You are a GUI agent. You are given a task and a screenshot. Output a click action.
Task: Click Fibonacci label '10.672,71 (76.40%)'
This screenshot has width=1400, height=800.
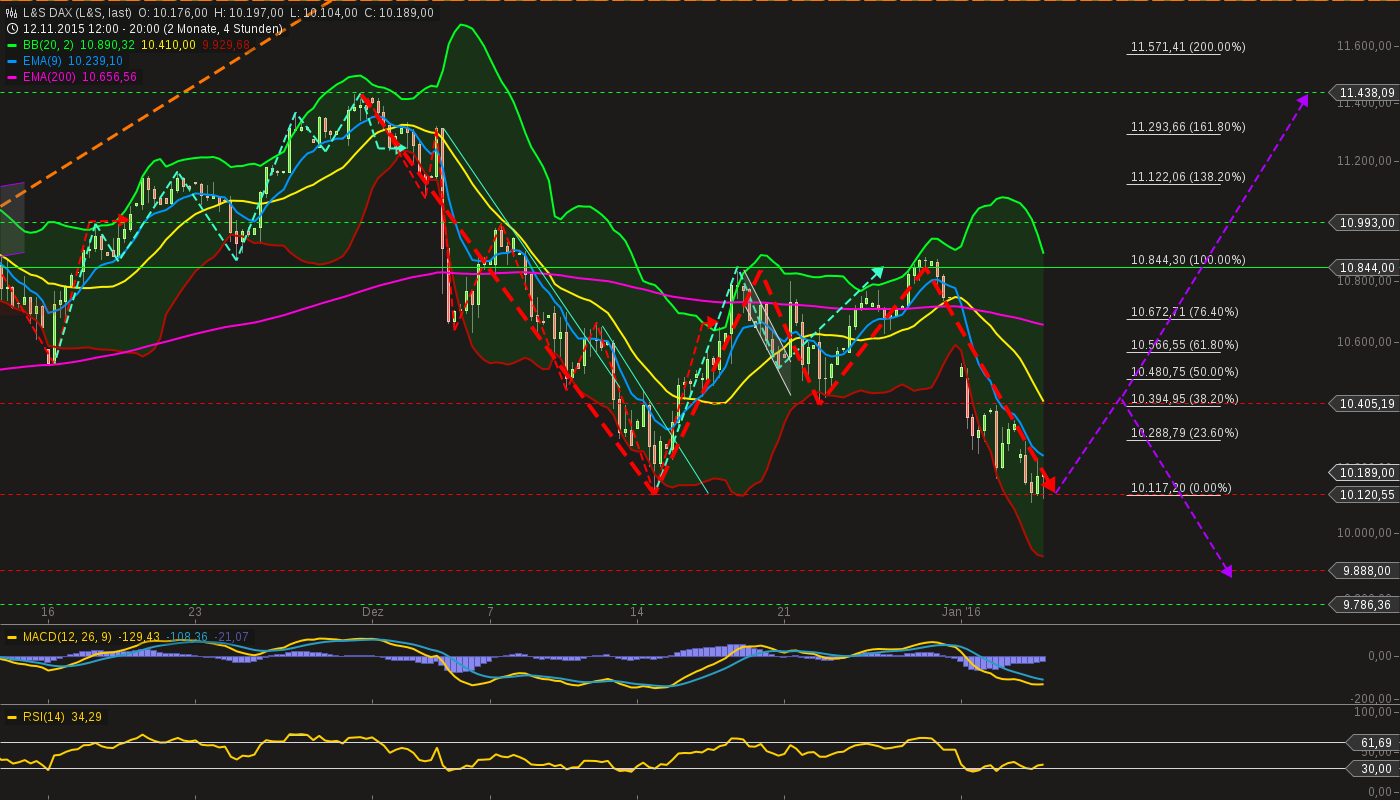[1185, 312]
